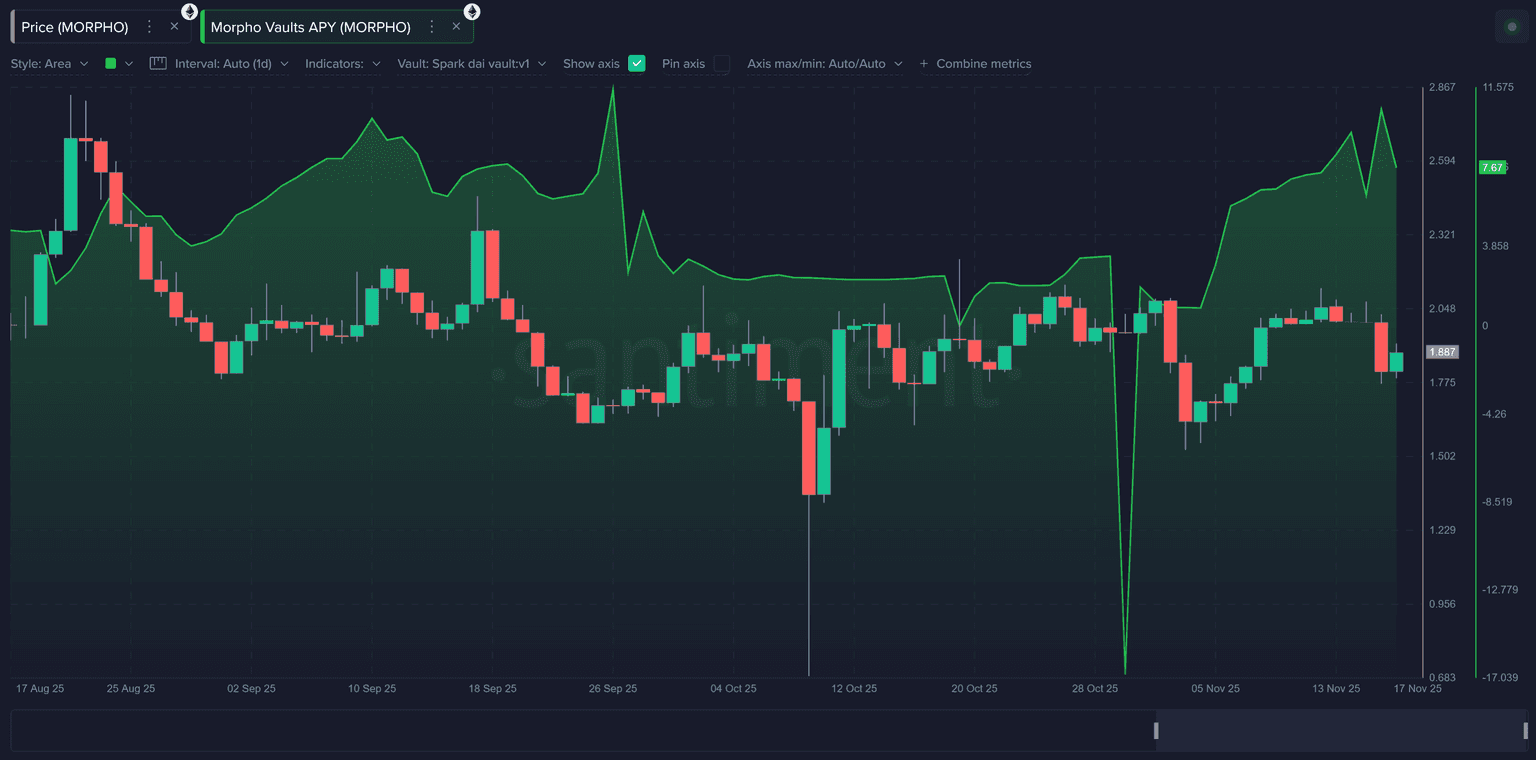Click Combine metrics button

[975, 63]
